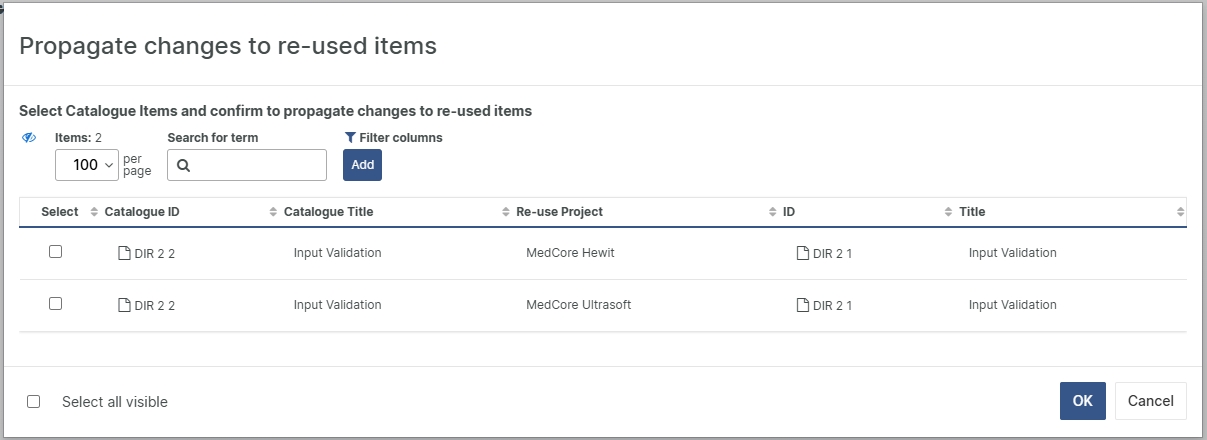This screenshot has height=440, width=1207.
Task: Sort by Catalogue ID column arrows
Action: 95,212
